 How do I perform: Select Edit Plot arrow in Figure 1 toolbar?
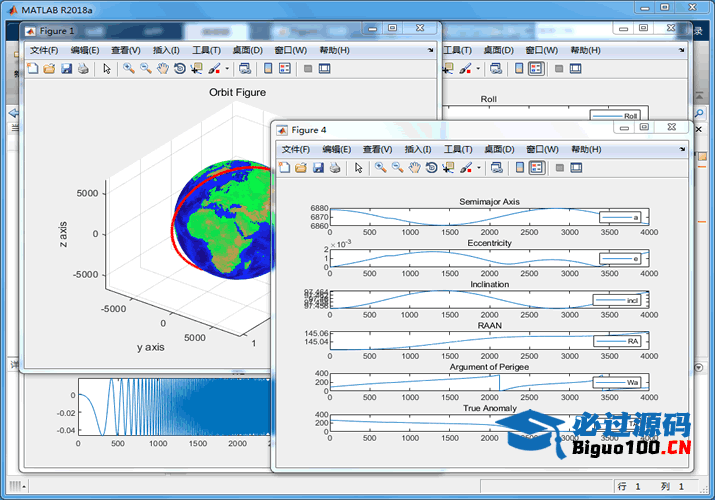[107, 69]
